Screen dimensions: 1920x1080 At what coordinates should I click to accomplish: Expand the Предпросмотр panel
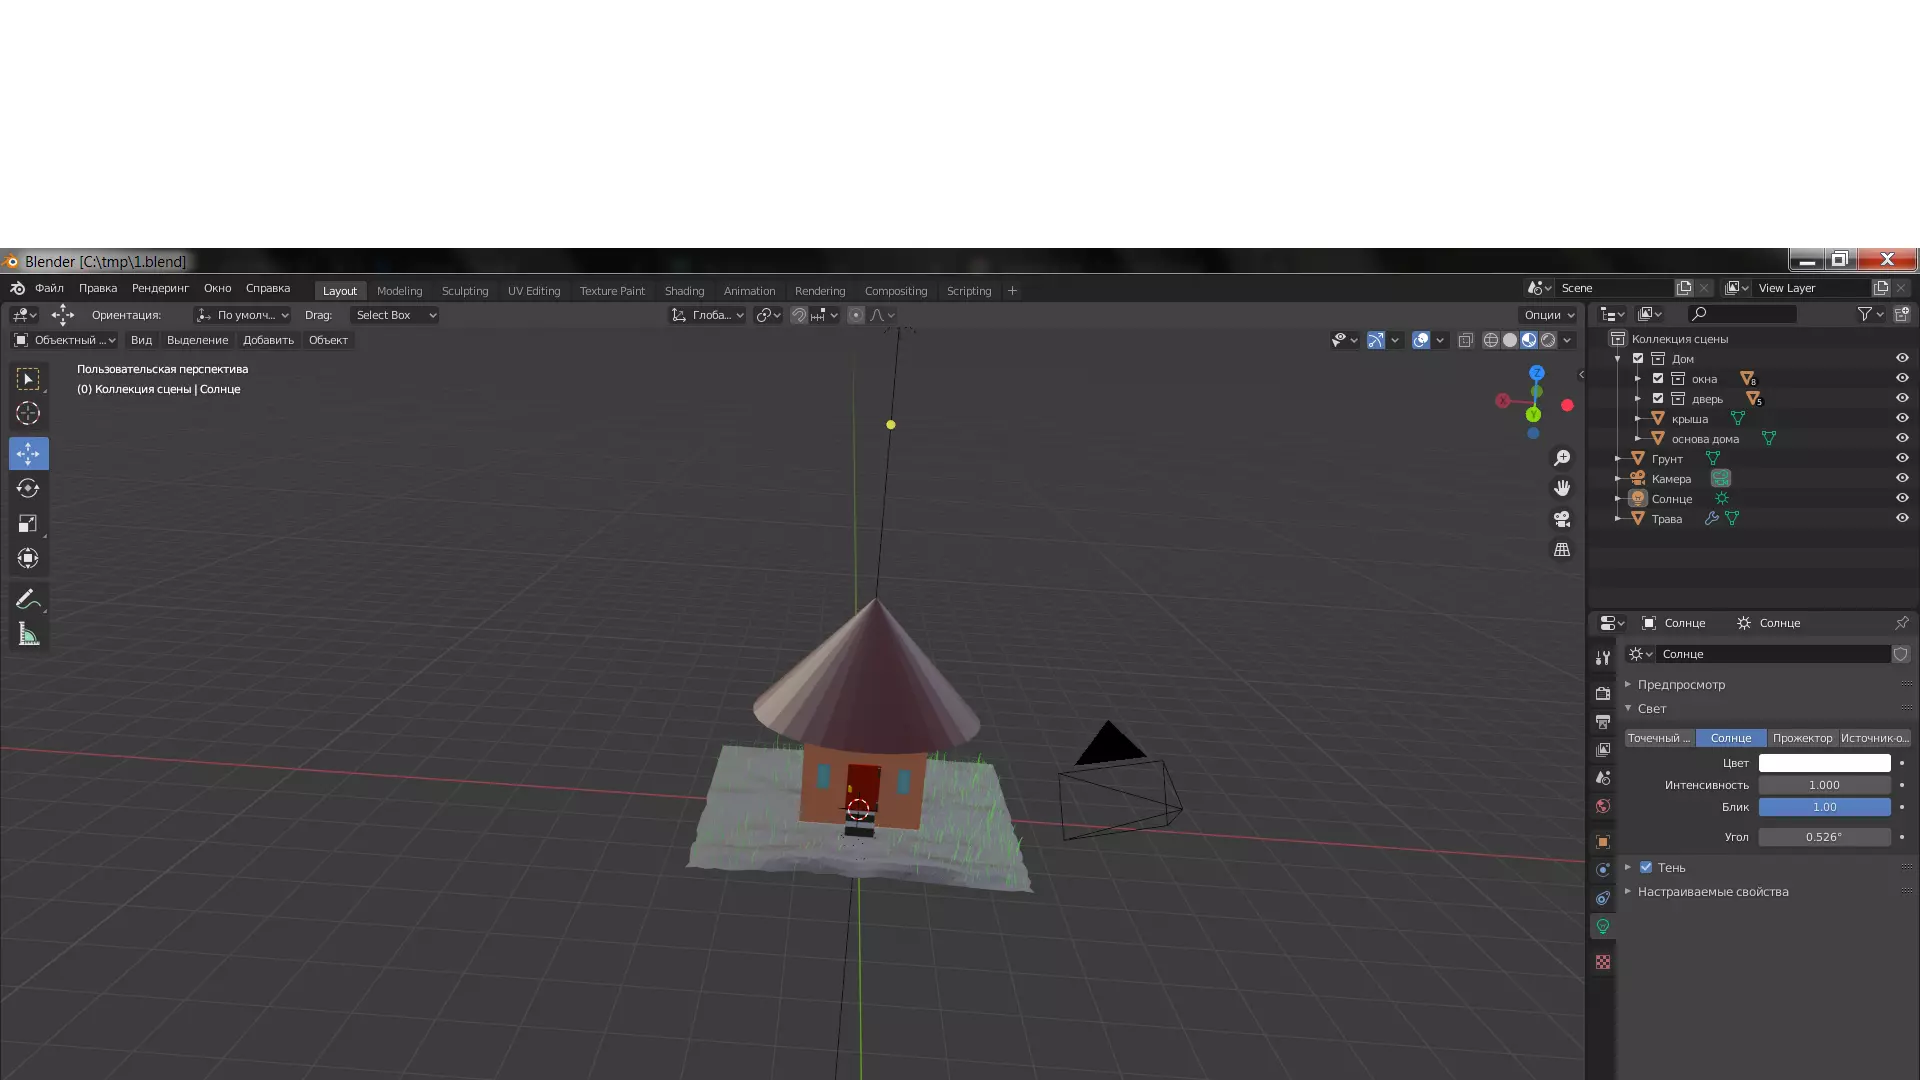click(x=1680, y=685)
